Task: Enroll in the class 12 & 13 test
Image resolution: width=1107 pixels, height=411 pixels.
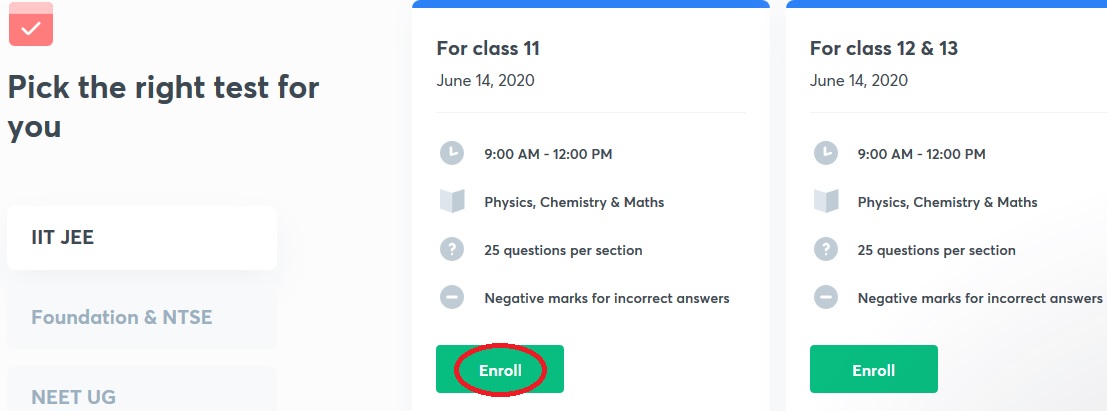Action: 873,370
